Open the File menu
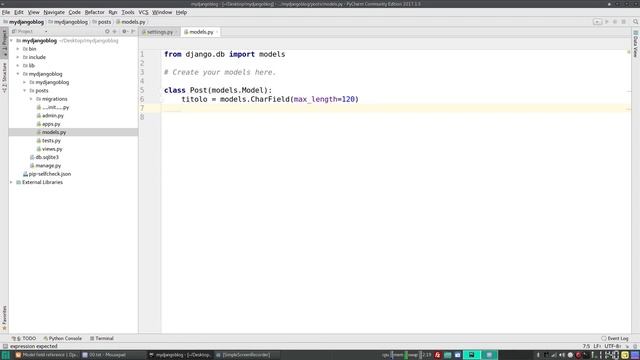This screenshot has height=360, width=640. pyautogui.click(x=6, y=12)
